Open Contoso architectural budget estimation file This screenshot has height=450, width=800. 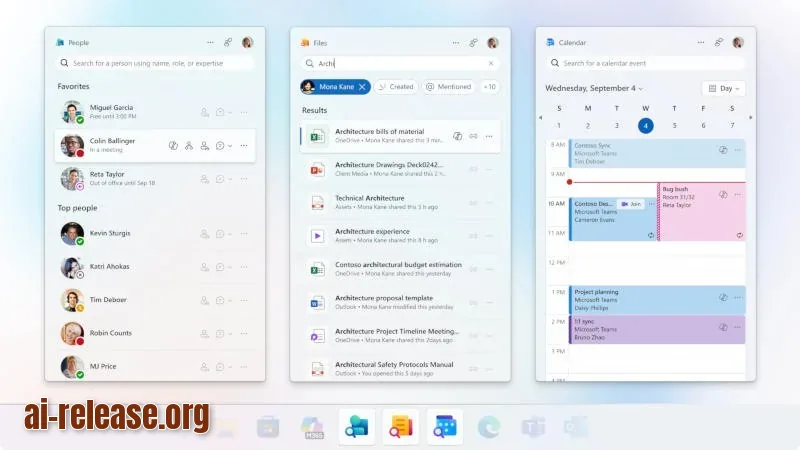401,269
